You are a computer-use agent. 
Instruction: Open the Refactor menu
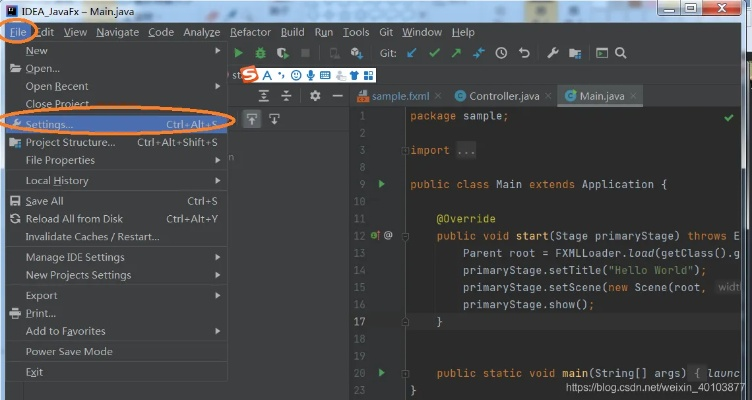coord(250,32)
